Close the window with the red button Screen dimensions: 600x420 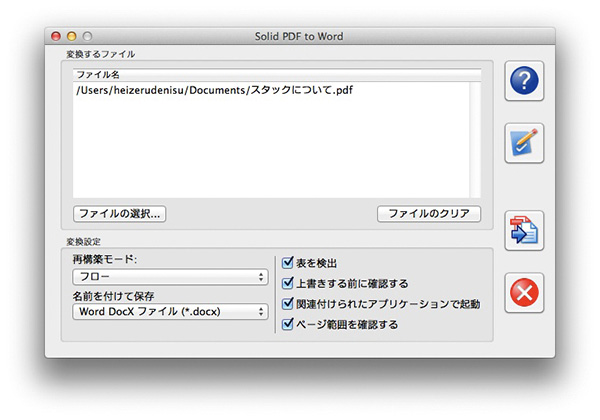coord(56,37)
